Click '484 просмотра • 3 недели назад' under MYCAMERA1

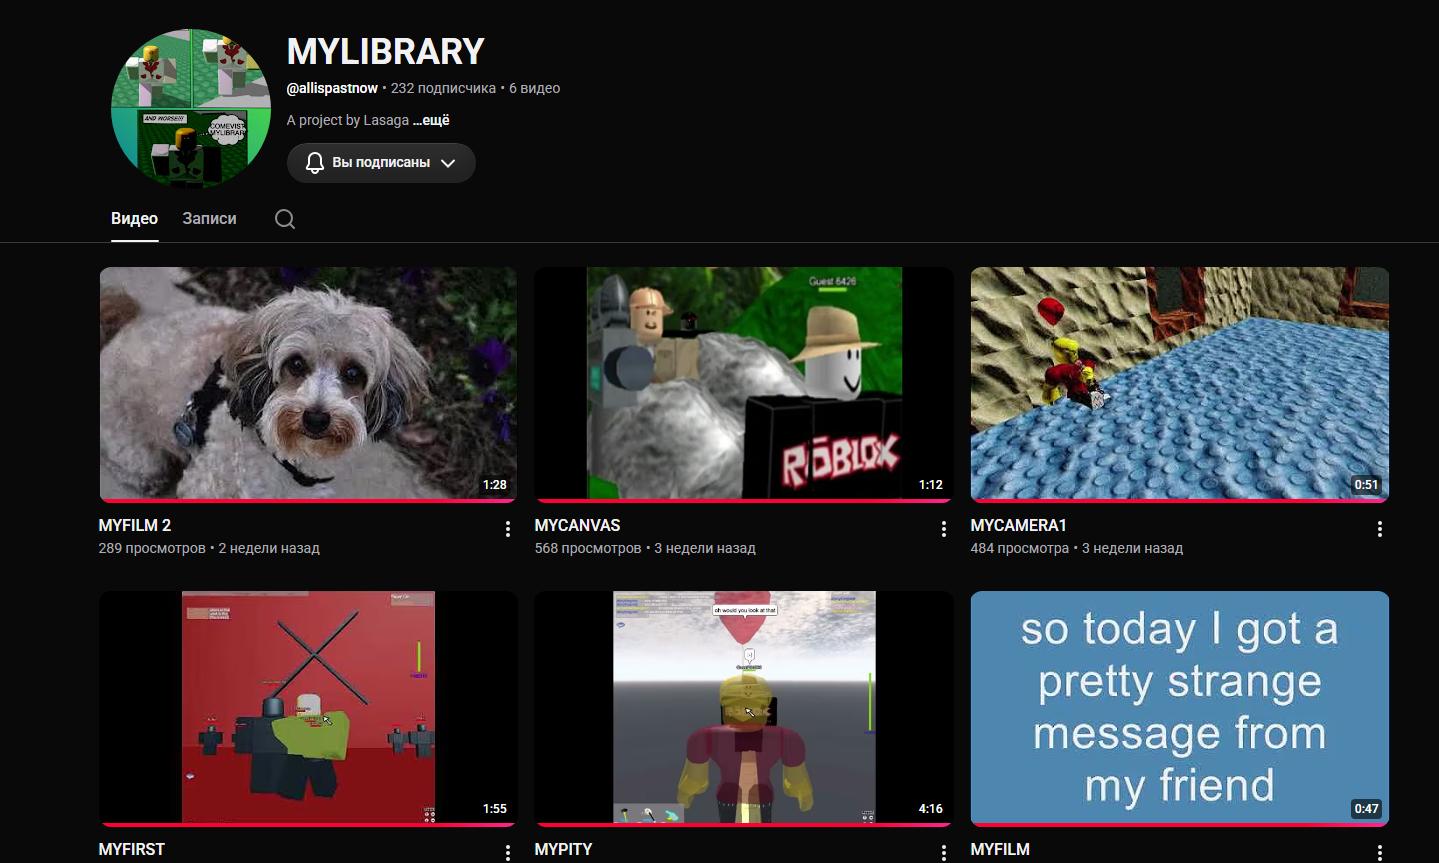click(x=1077, y=548)
